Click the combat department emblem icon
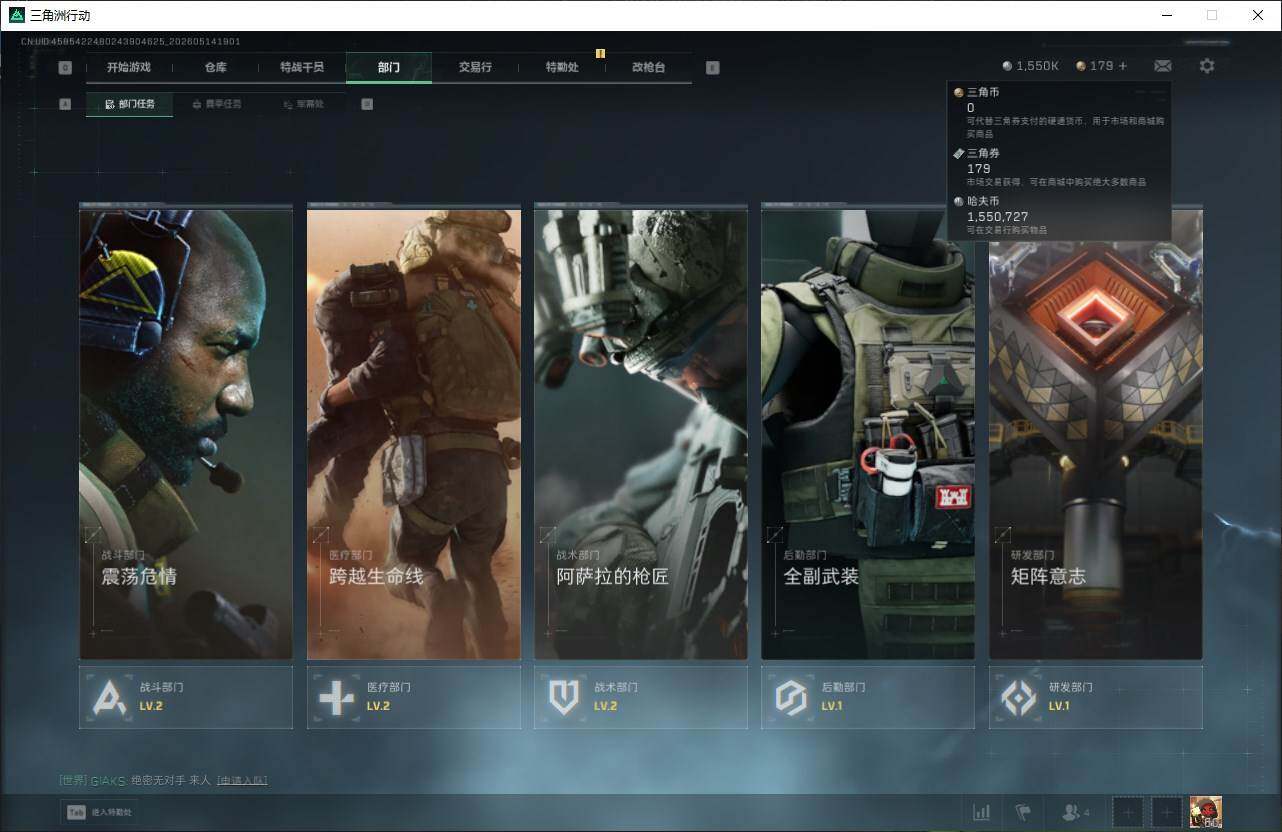The height and width of the screenshot is (832, 1282). [x=110, y=697]
